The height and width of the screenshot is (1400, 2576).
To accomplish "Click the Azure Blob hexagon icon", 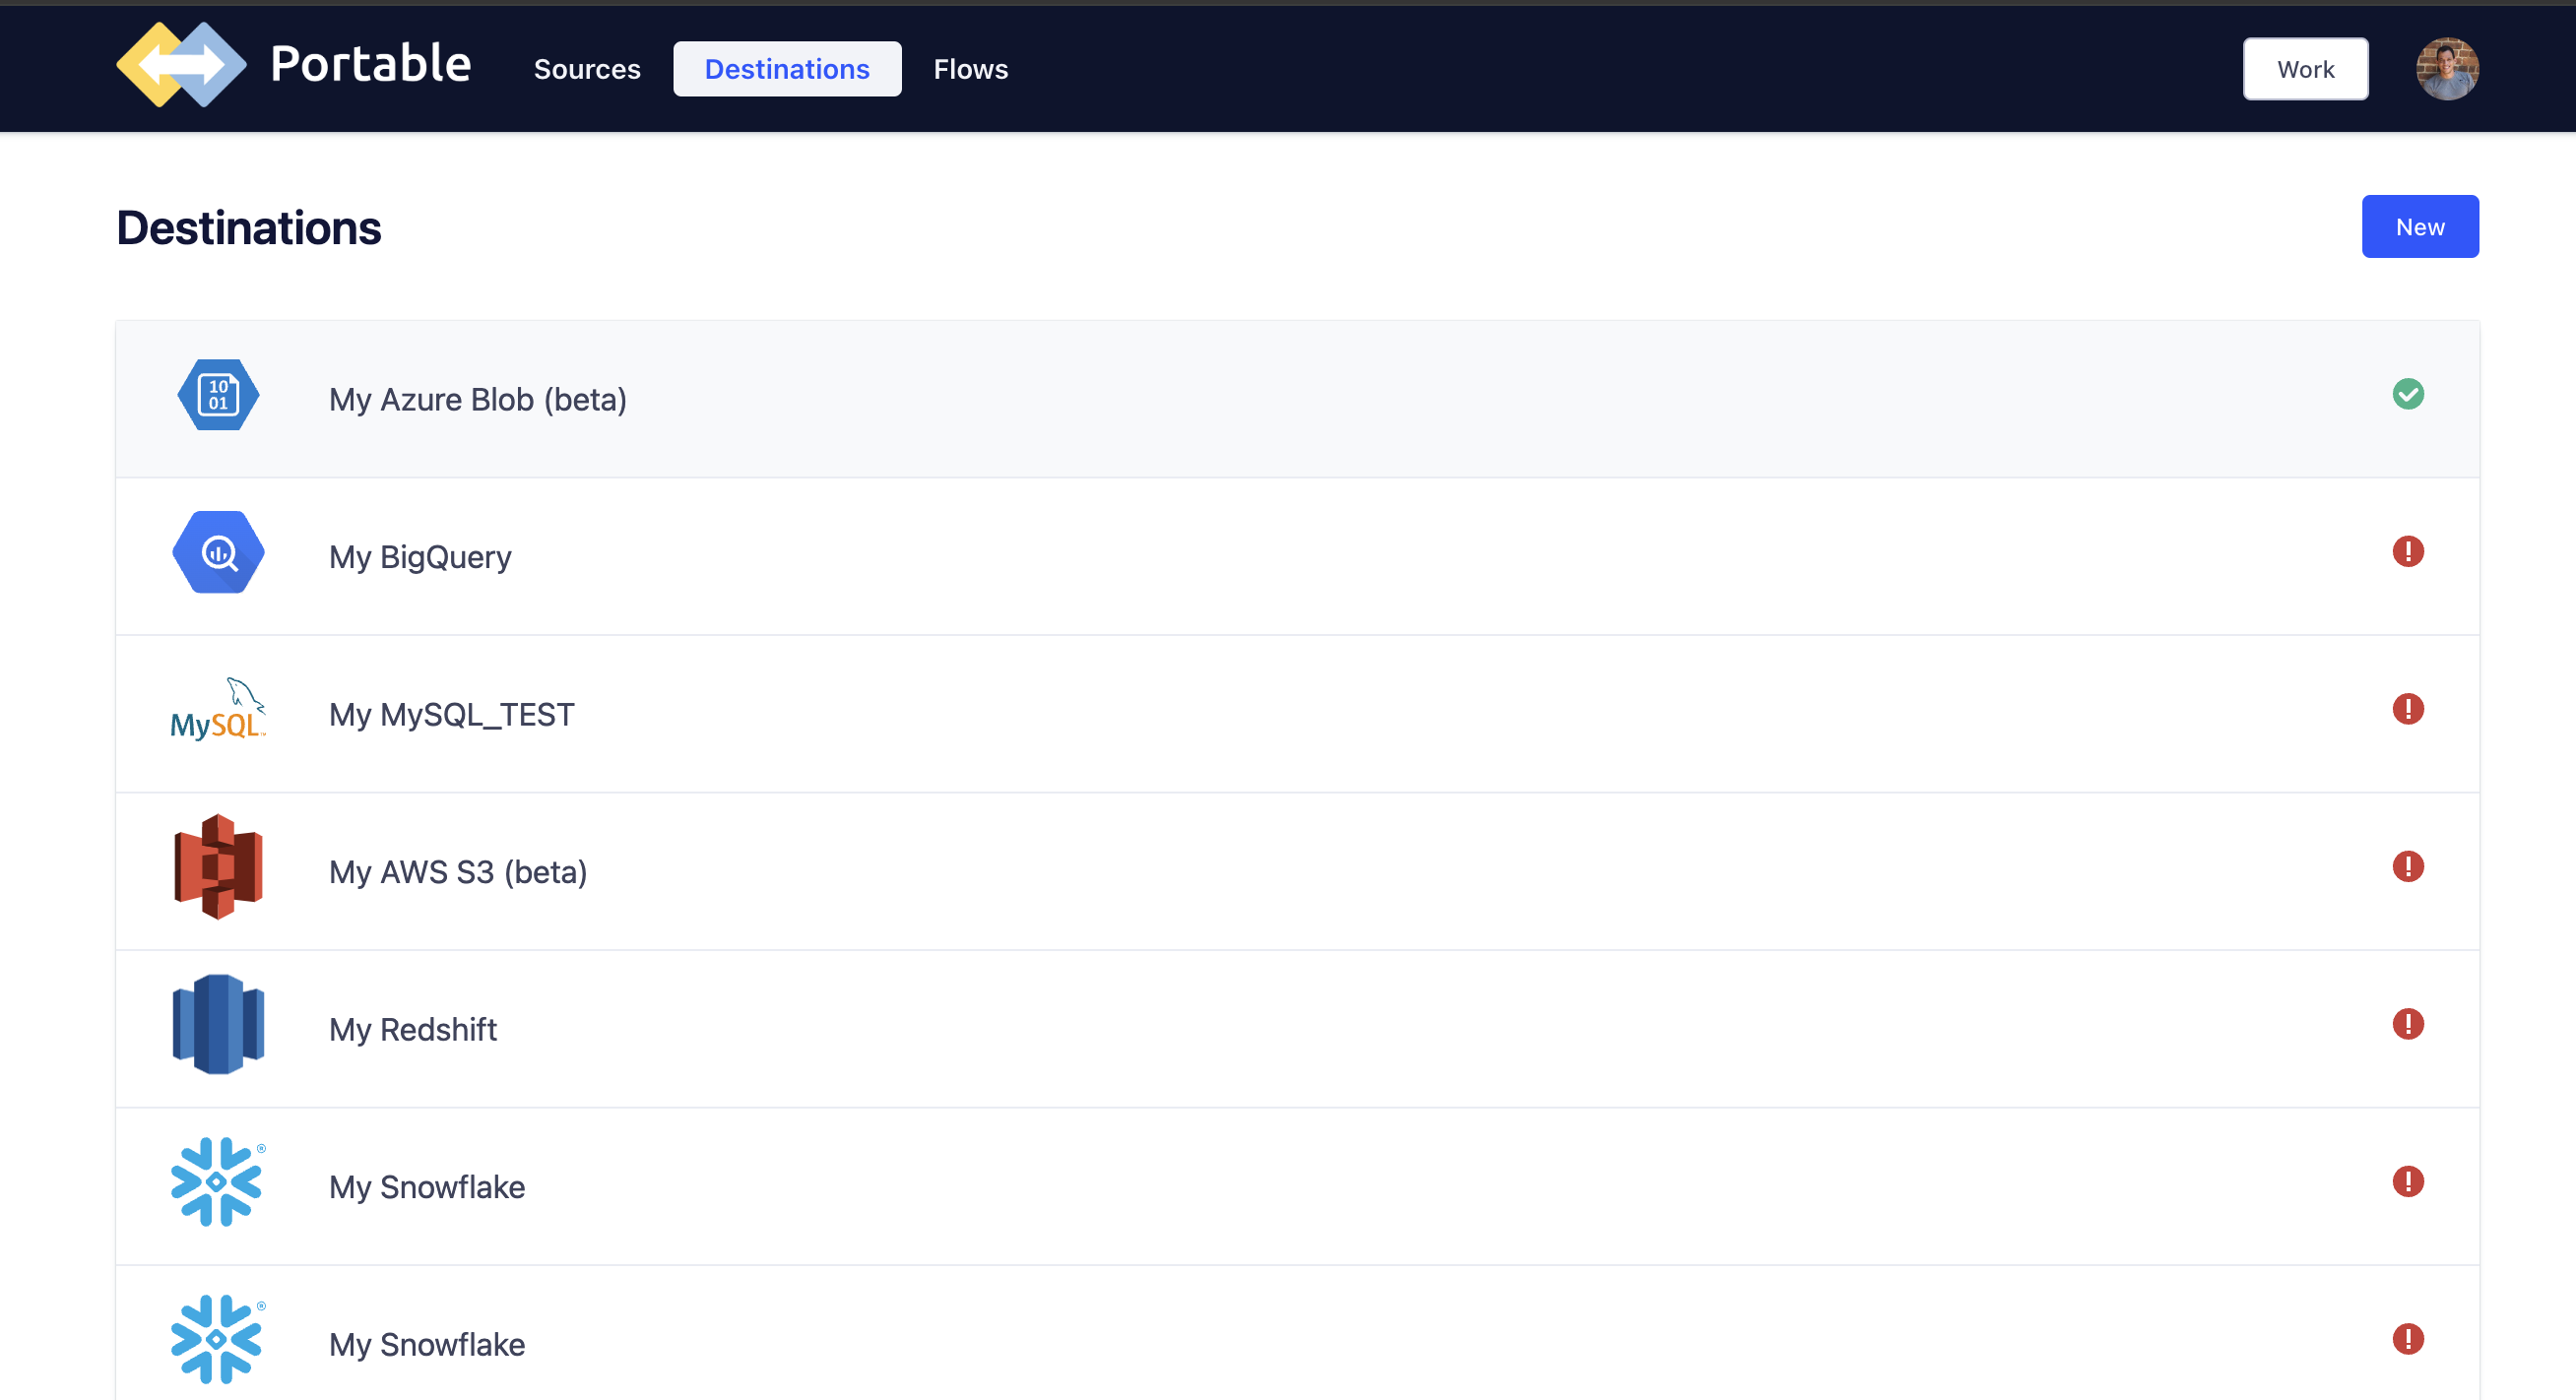I will tap(218, 395).
